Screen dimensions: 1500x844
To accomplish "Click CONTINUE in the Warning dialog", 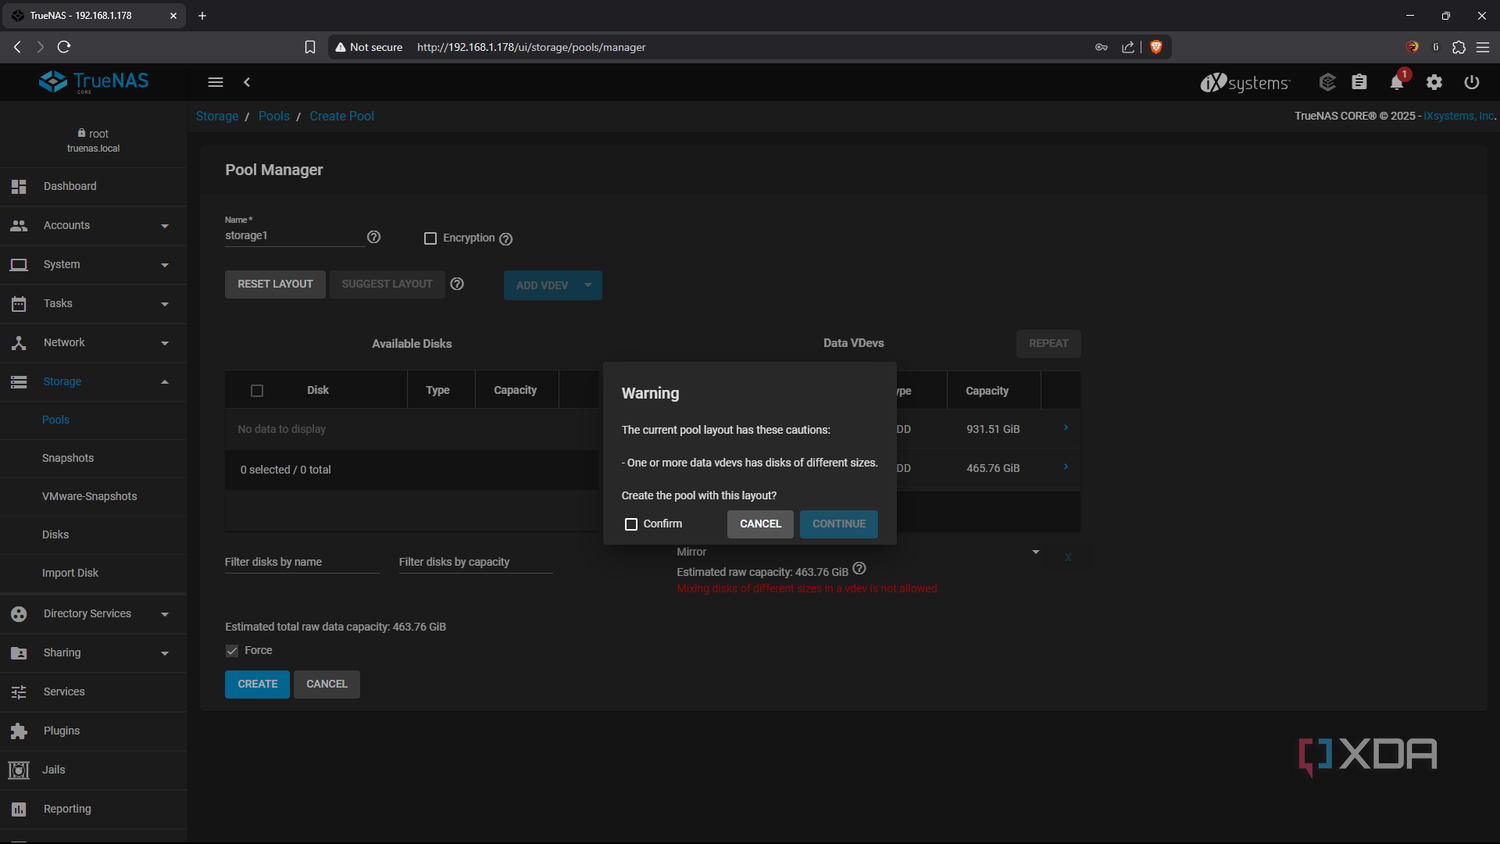I will [839, 524].
